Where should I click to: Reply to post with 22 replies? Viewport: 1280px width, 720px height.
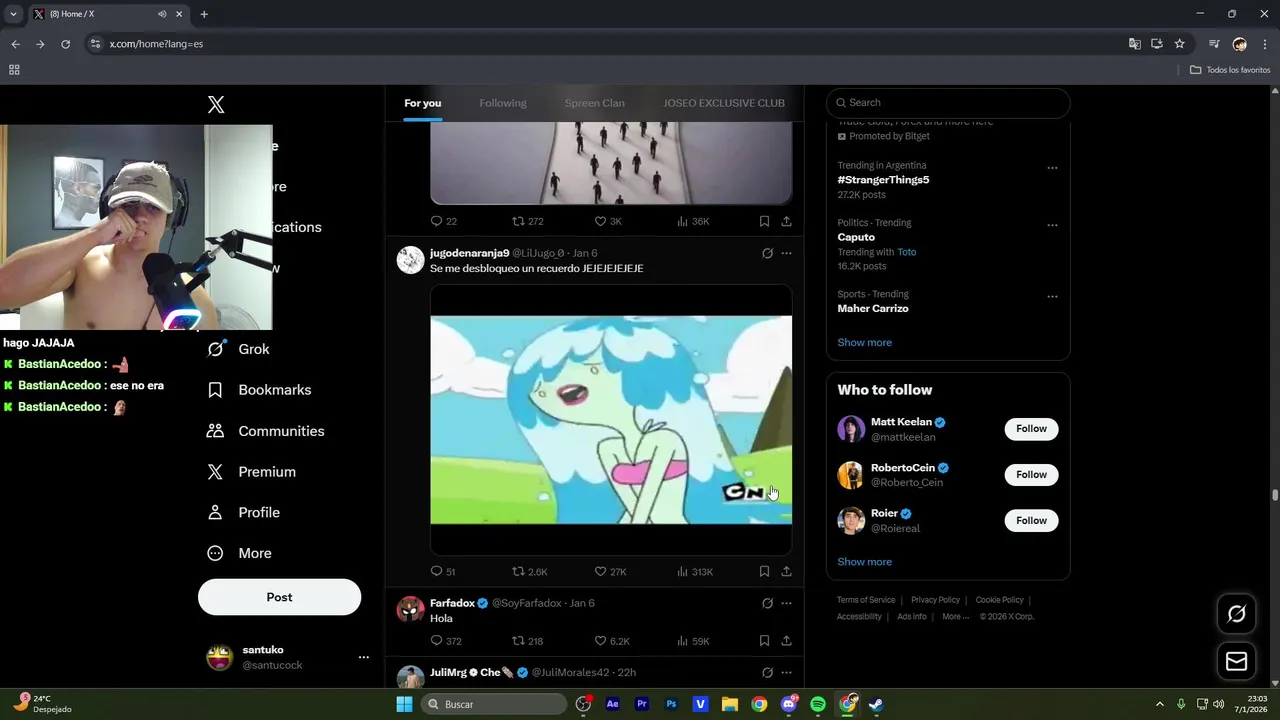point(443,221)
